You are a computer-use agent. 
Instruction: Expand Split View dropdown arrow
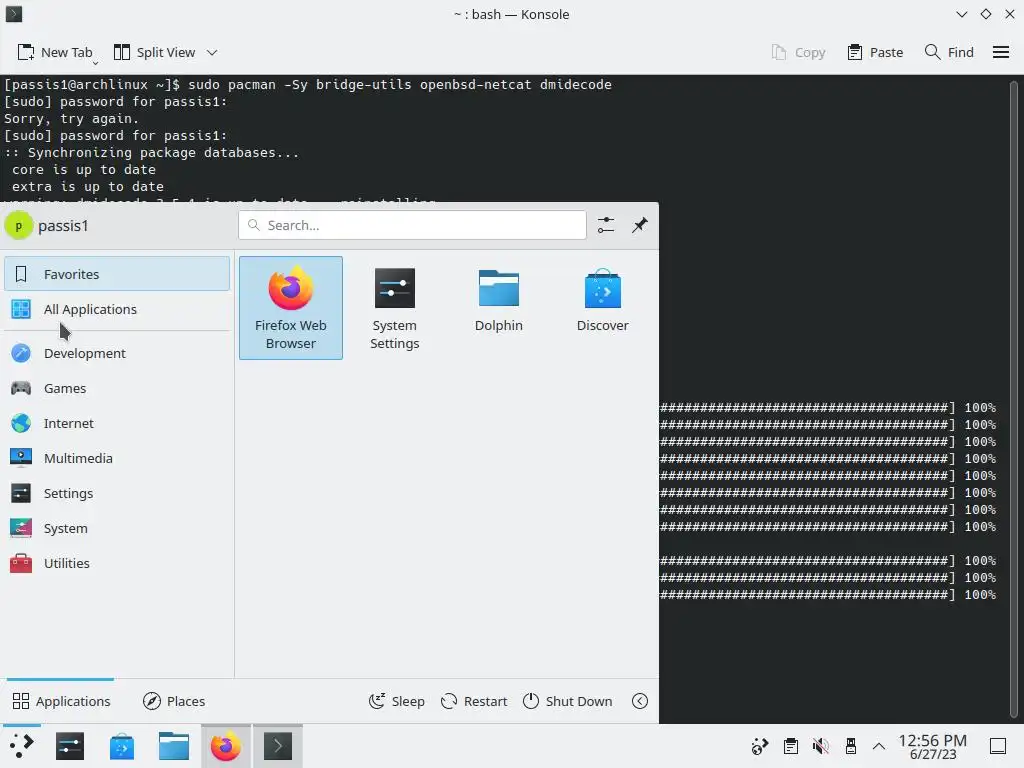click(212, 52)
